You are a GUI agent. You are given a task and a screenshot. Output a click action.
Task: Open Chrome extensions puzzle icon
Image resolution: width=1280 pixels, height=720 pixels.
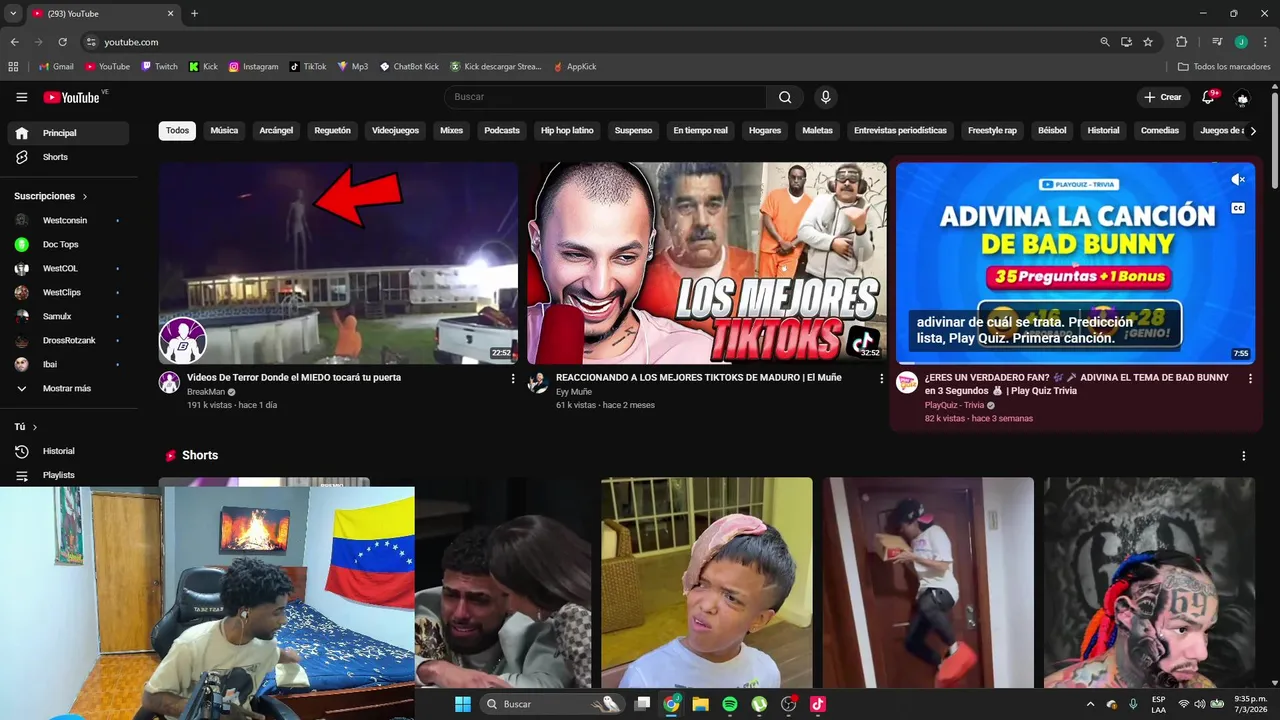(1181, 42)
